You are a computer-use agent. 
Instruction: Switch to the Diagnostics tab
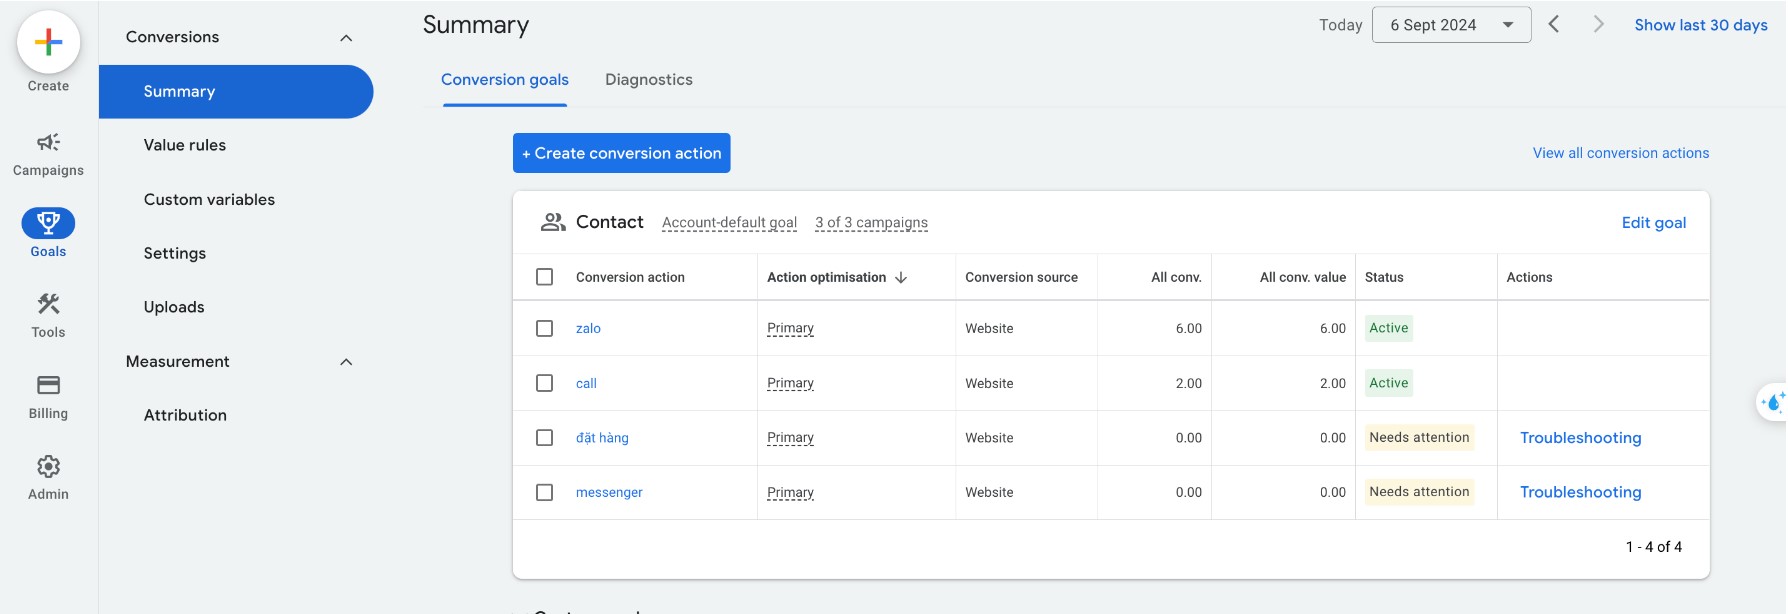point(649,80)
